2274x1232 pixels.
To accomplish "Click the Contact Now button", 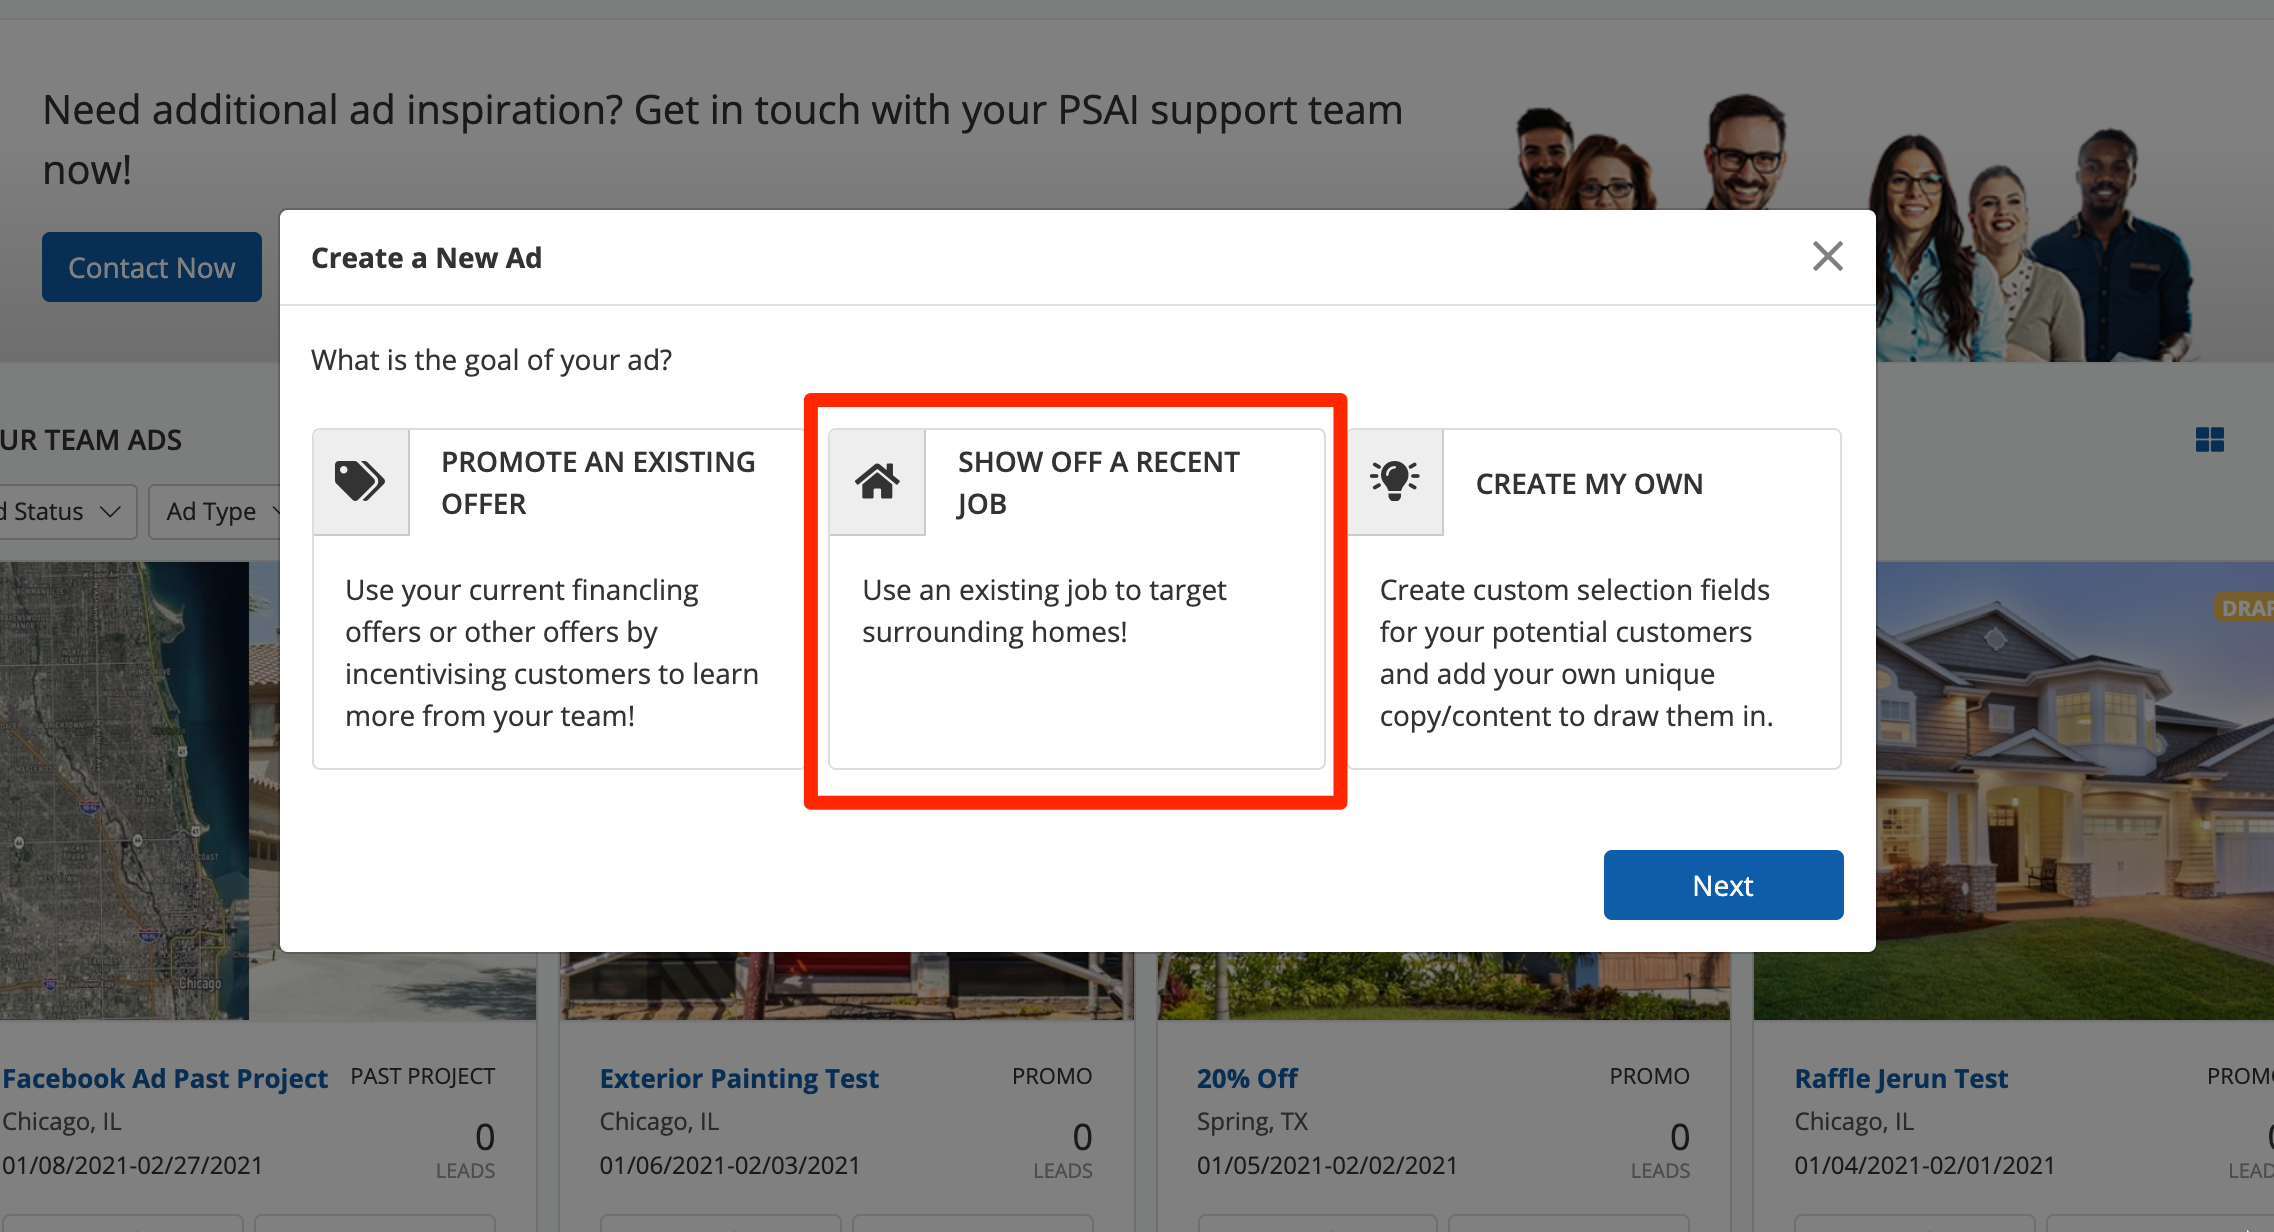I will [152, 268].
